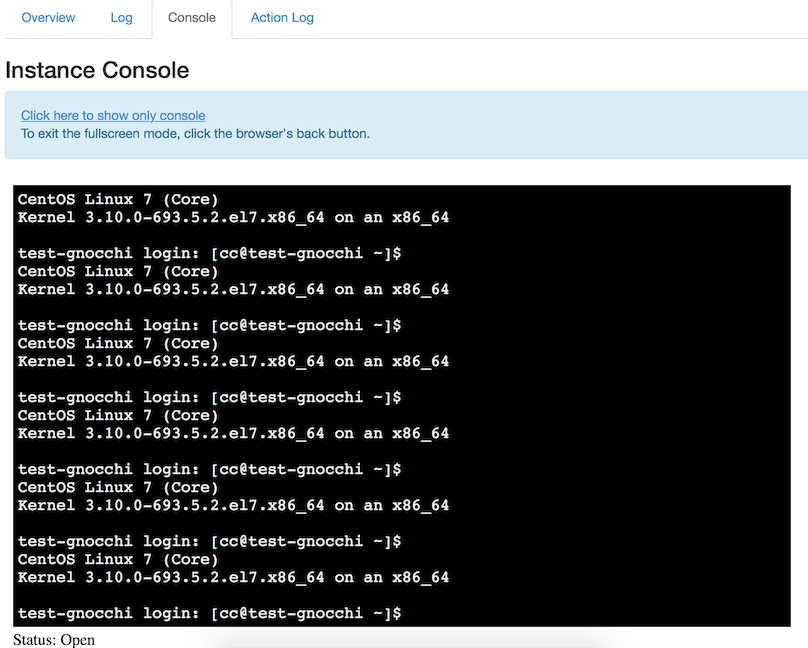The height and width of the screenshot is (648, 808).
Task: Switch to the Log tab
Action: click(121, 18)
